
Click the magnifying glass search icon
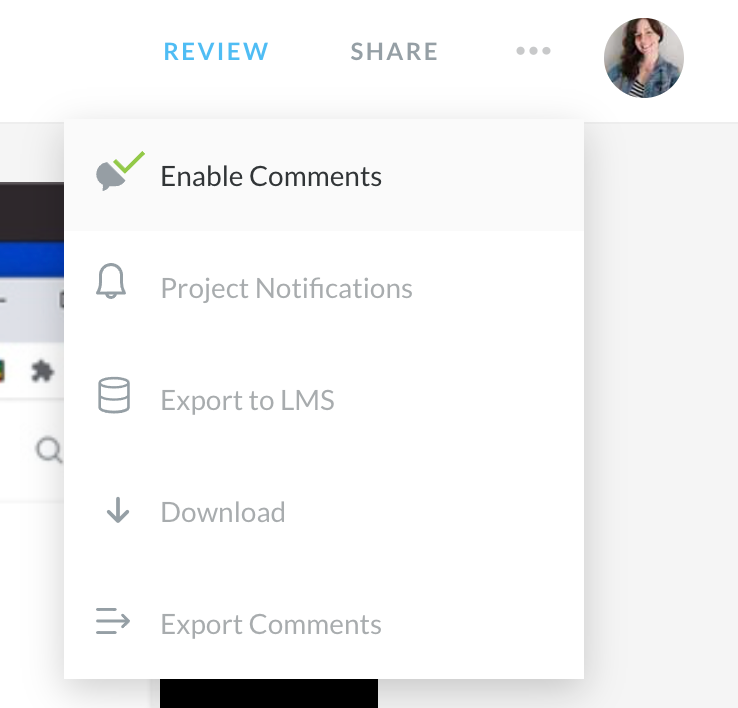(x=47, y=451)
